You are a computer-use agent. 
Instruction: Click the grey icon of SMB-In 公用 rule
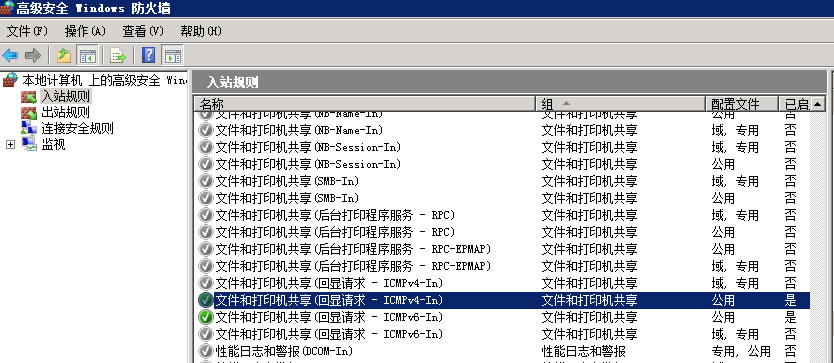[205, 198]
